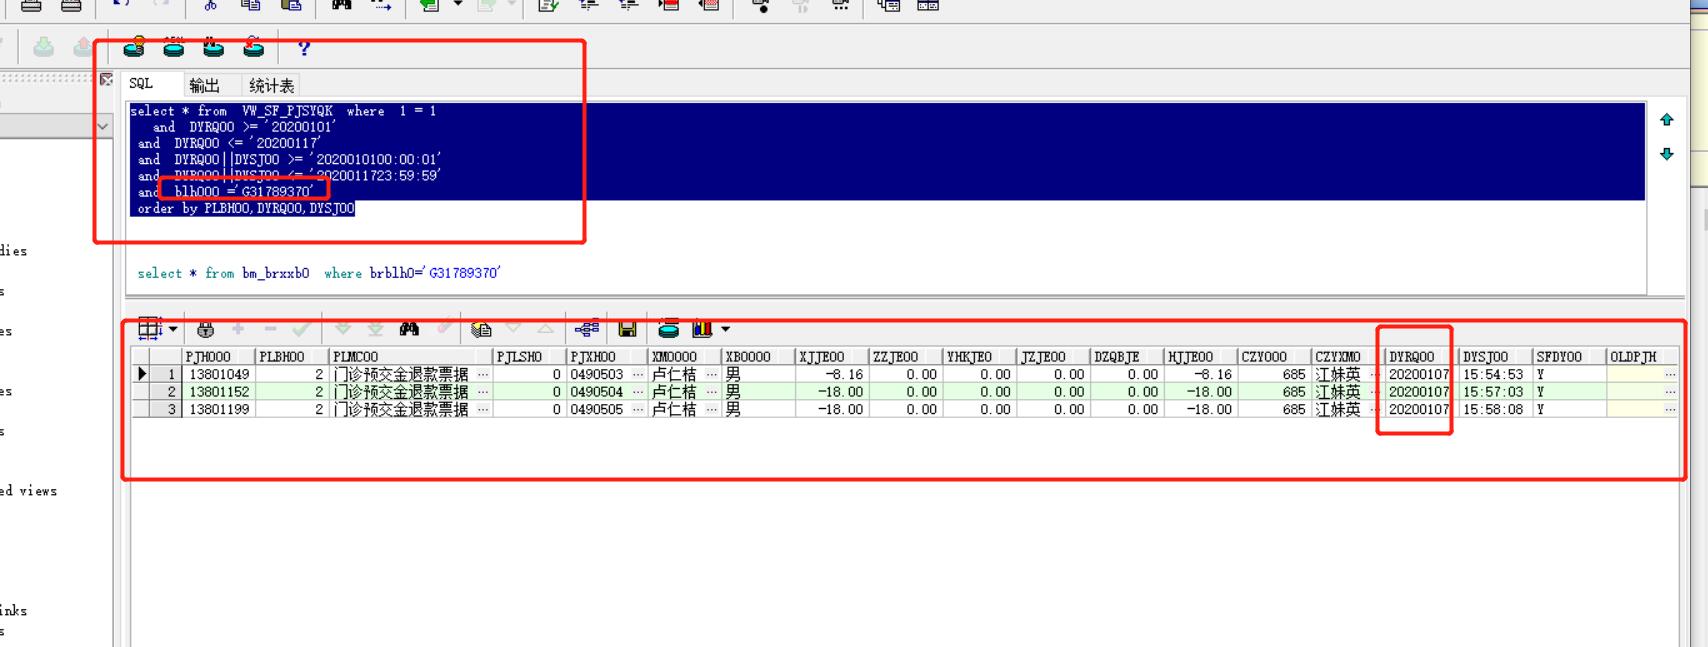Click the ellipsis button in row 3 XM0000 cell
Viewport: 1708px width, 647px height.
[x=712, y=410]
